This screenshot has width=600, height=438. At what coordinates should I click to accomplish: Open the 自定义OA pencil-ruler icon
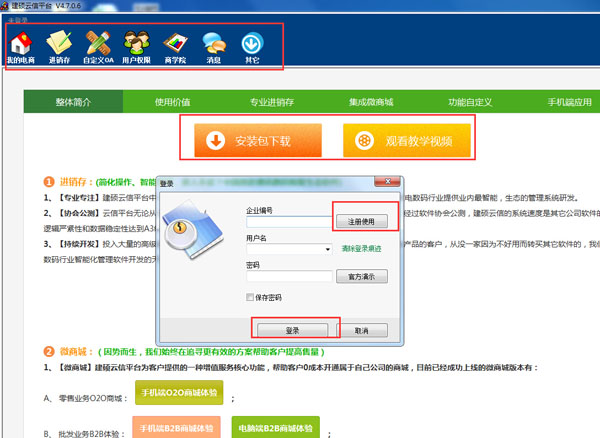98,47
